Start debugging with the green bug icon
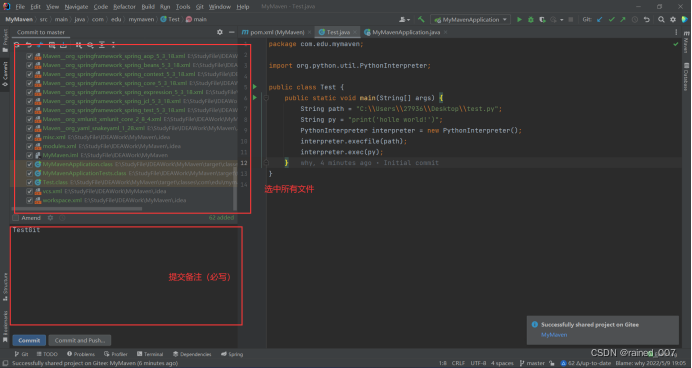The width and height of the screenshot is (692, 368). [x=531, y=19]
